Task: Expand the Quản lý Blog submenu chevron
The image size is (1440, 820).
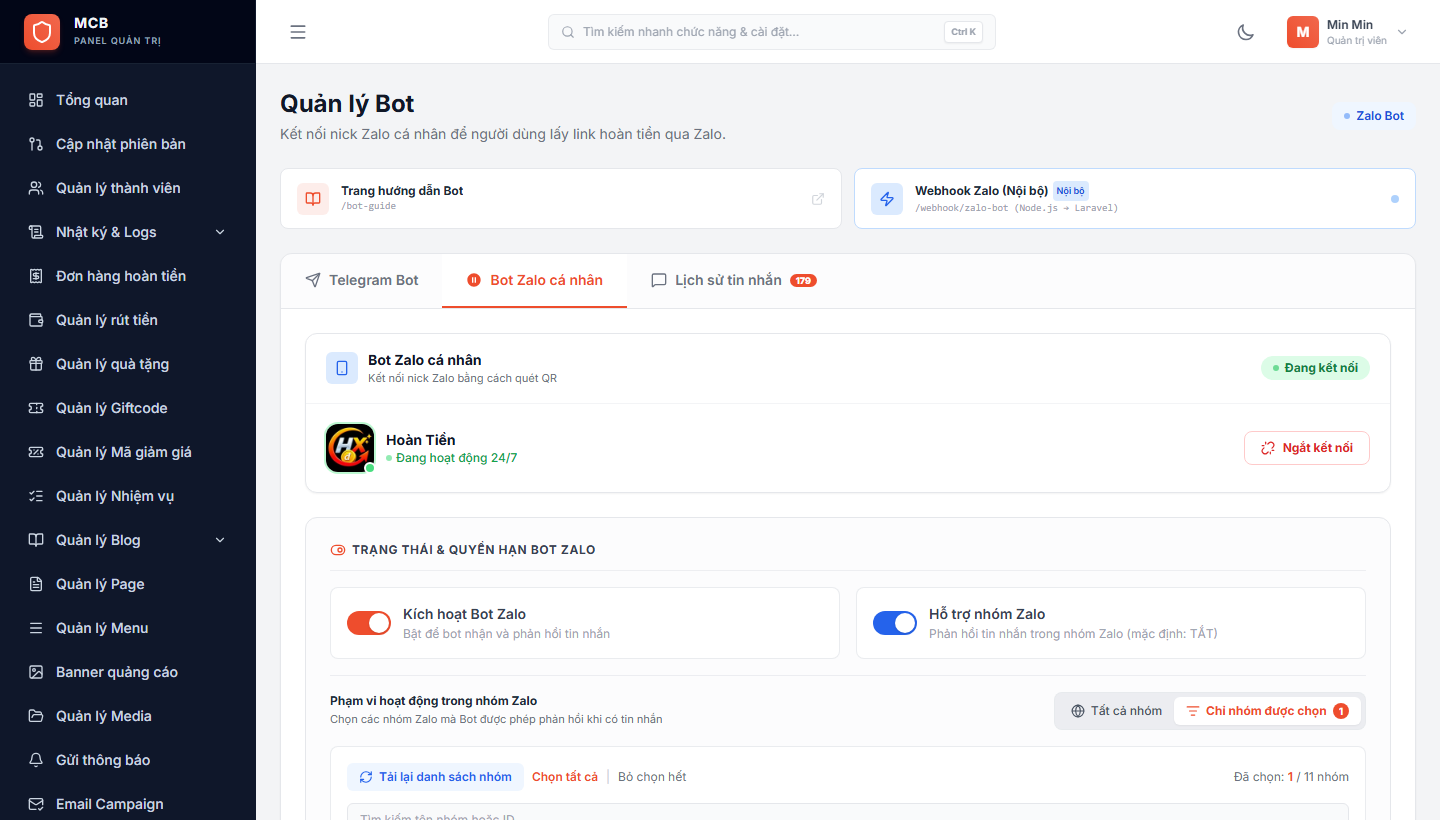Action: pos(220,540)
